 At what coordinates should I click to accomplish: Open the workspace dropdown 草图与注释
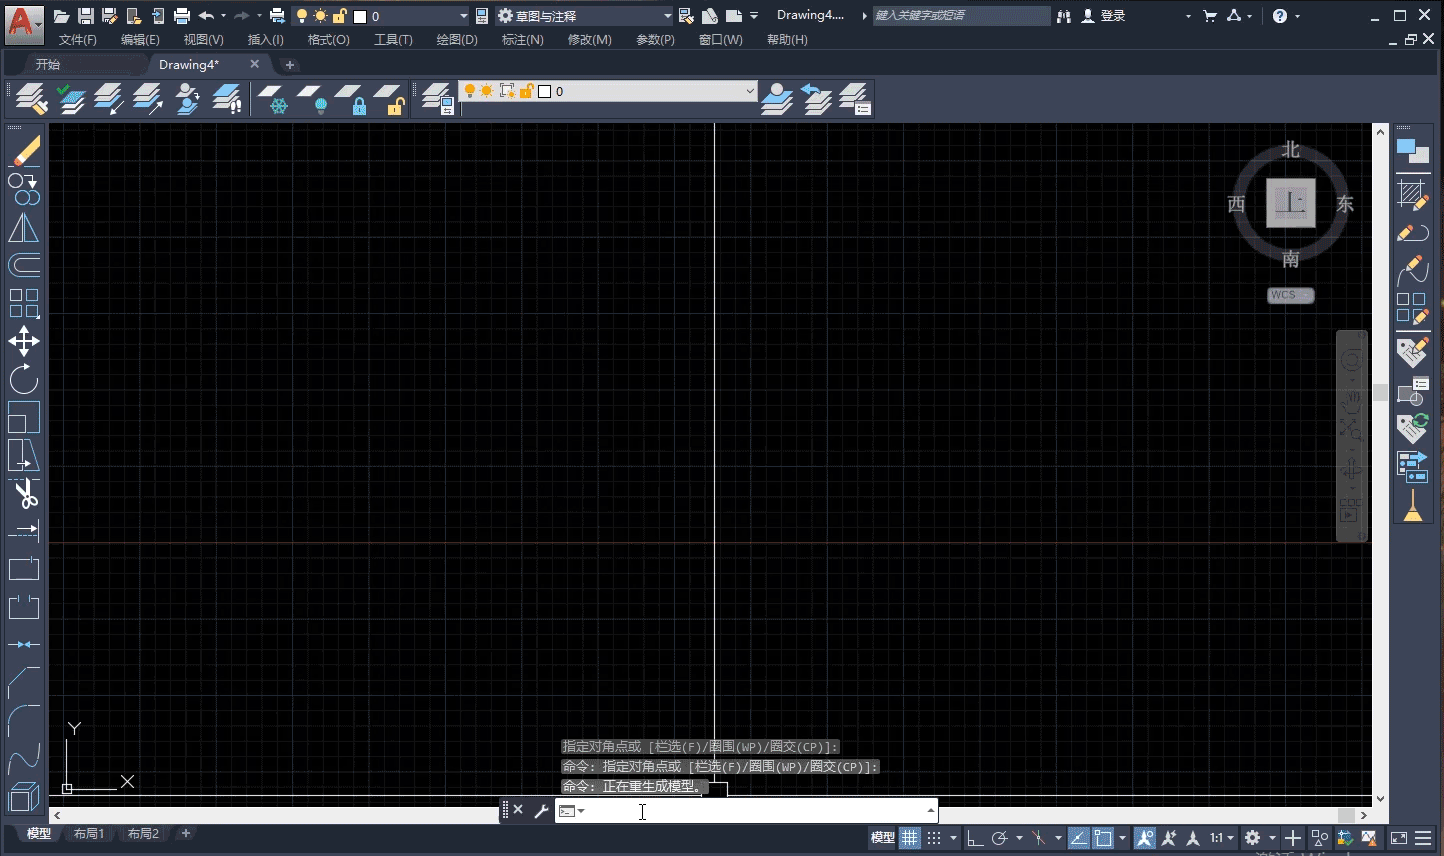coord(585,16)
